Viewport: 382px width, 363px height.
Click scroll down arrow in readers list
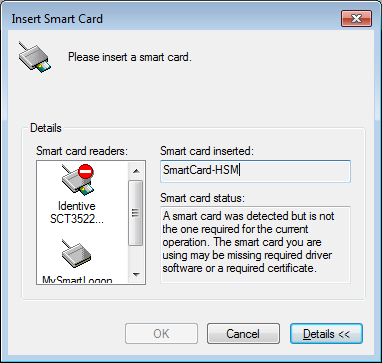tap(136, 275)
